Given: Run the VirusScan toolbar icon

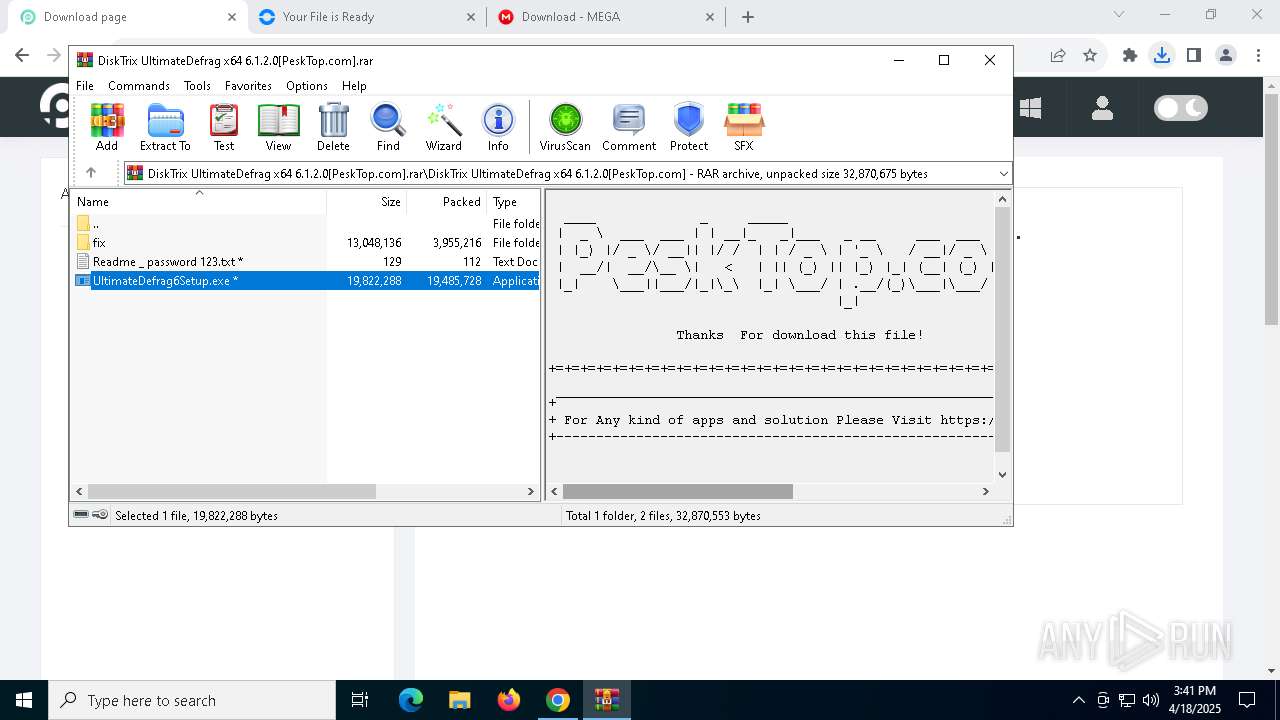Looking at the screenshot, I should (x=565, y=127).
